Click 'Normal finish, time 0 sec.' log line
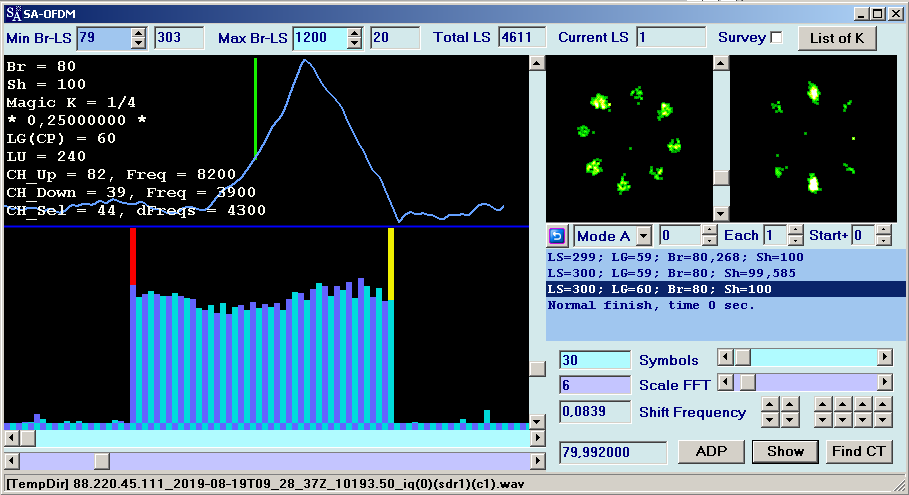Screen dimensions: 909x495 click(x=725, y=305)
